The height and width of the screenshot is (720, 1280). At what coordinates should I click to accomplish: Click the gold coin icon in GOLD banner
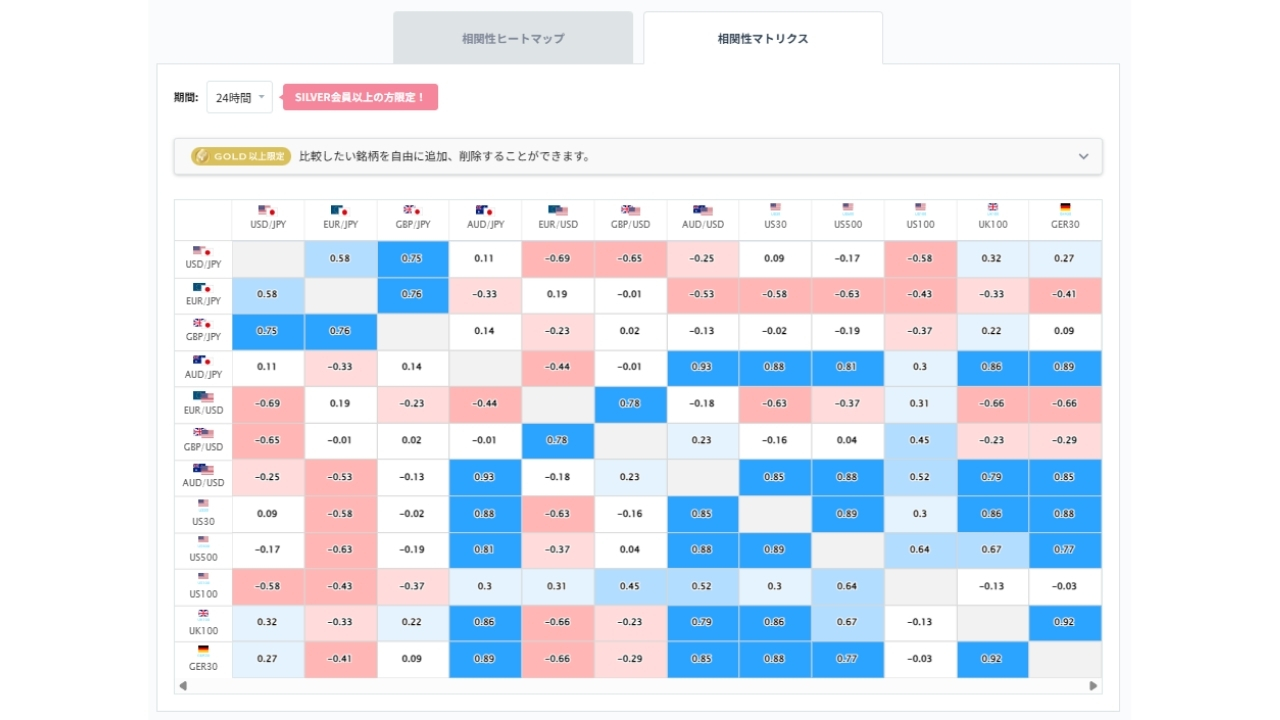[201, 156]
